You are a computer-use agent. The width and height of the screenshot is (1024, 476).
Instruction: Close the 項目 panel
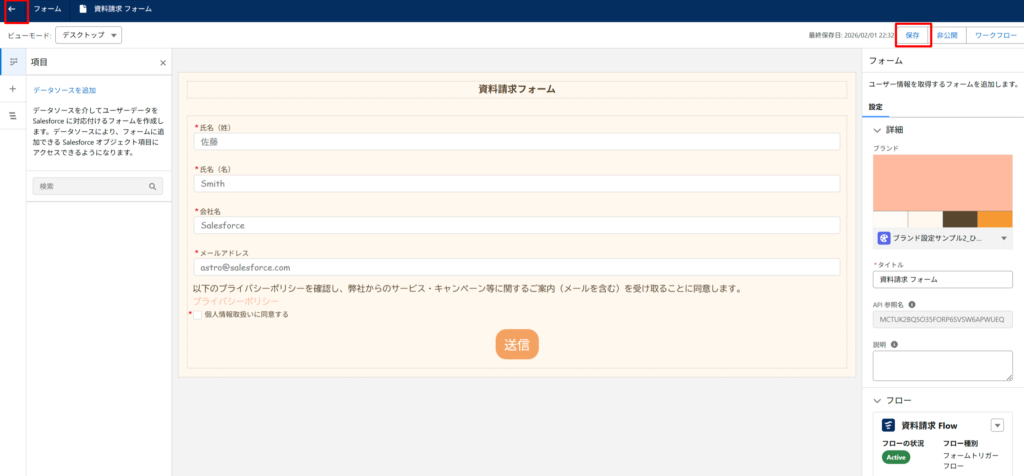pos(163,63)
